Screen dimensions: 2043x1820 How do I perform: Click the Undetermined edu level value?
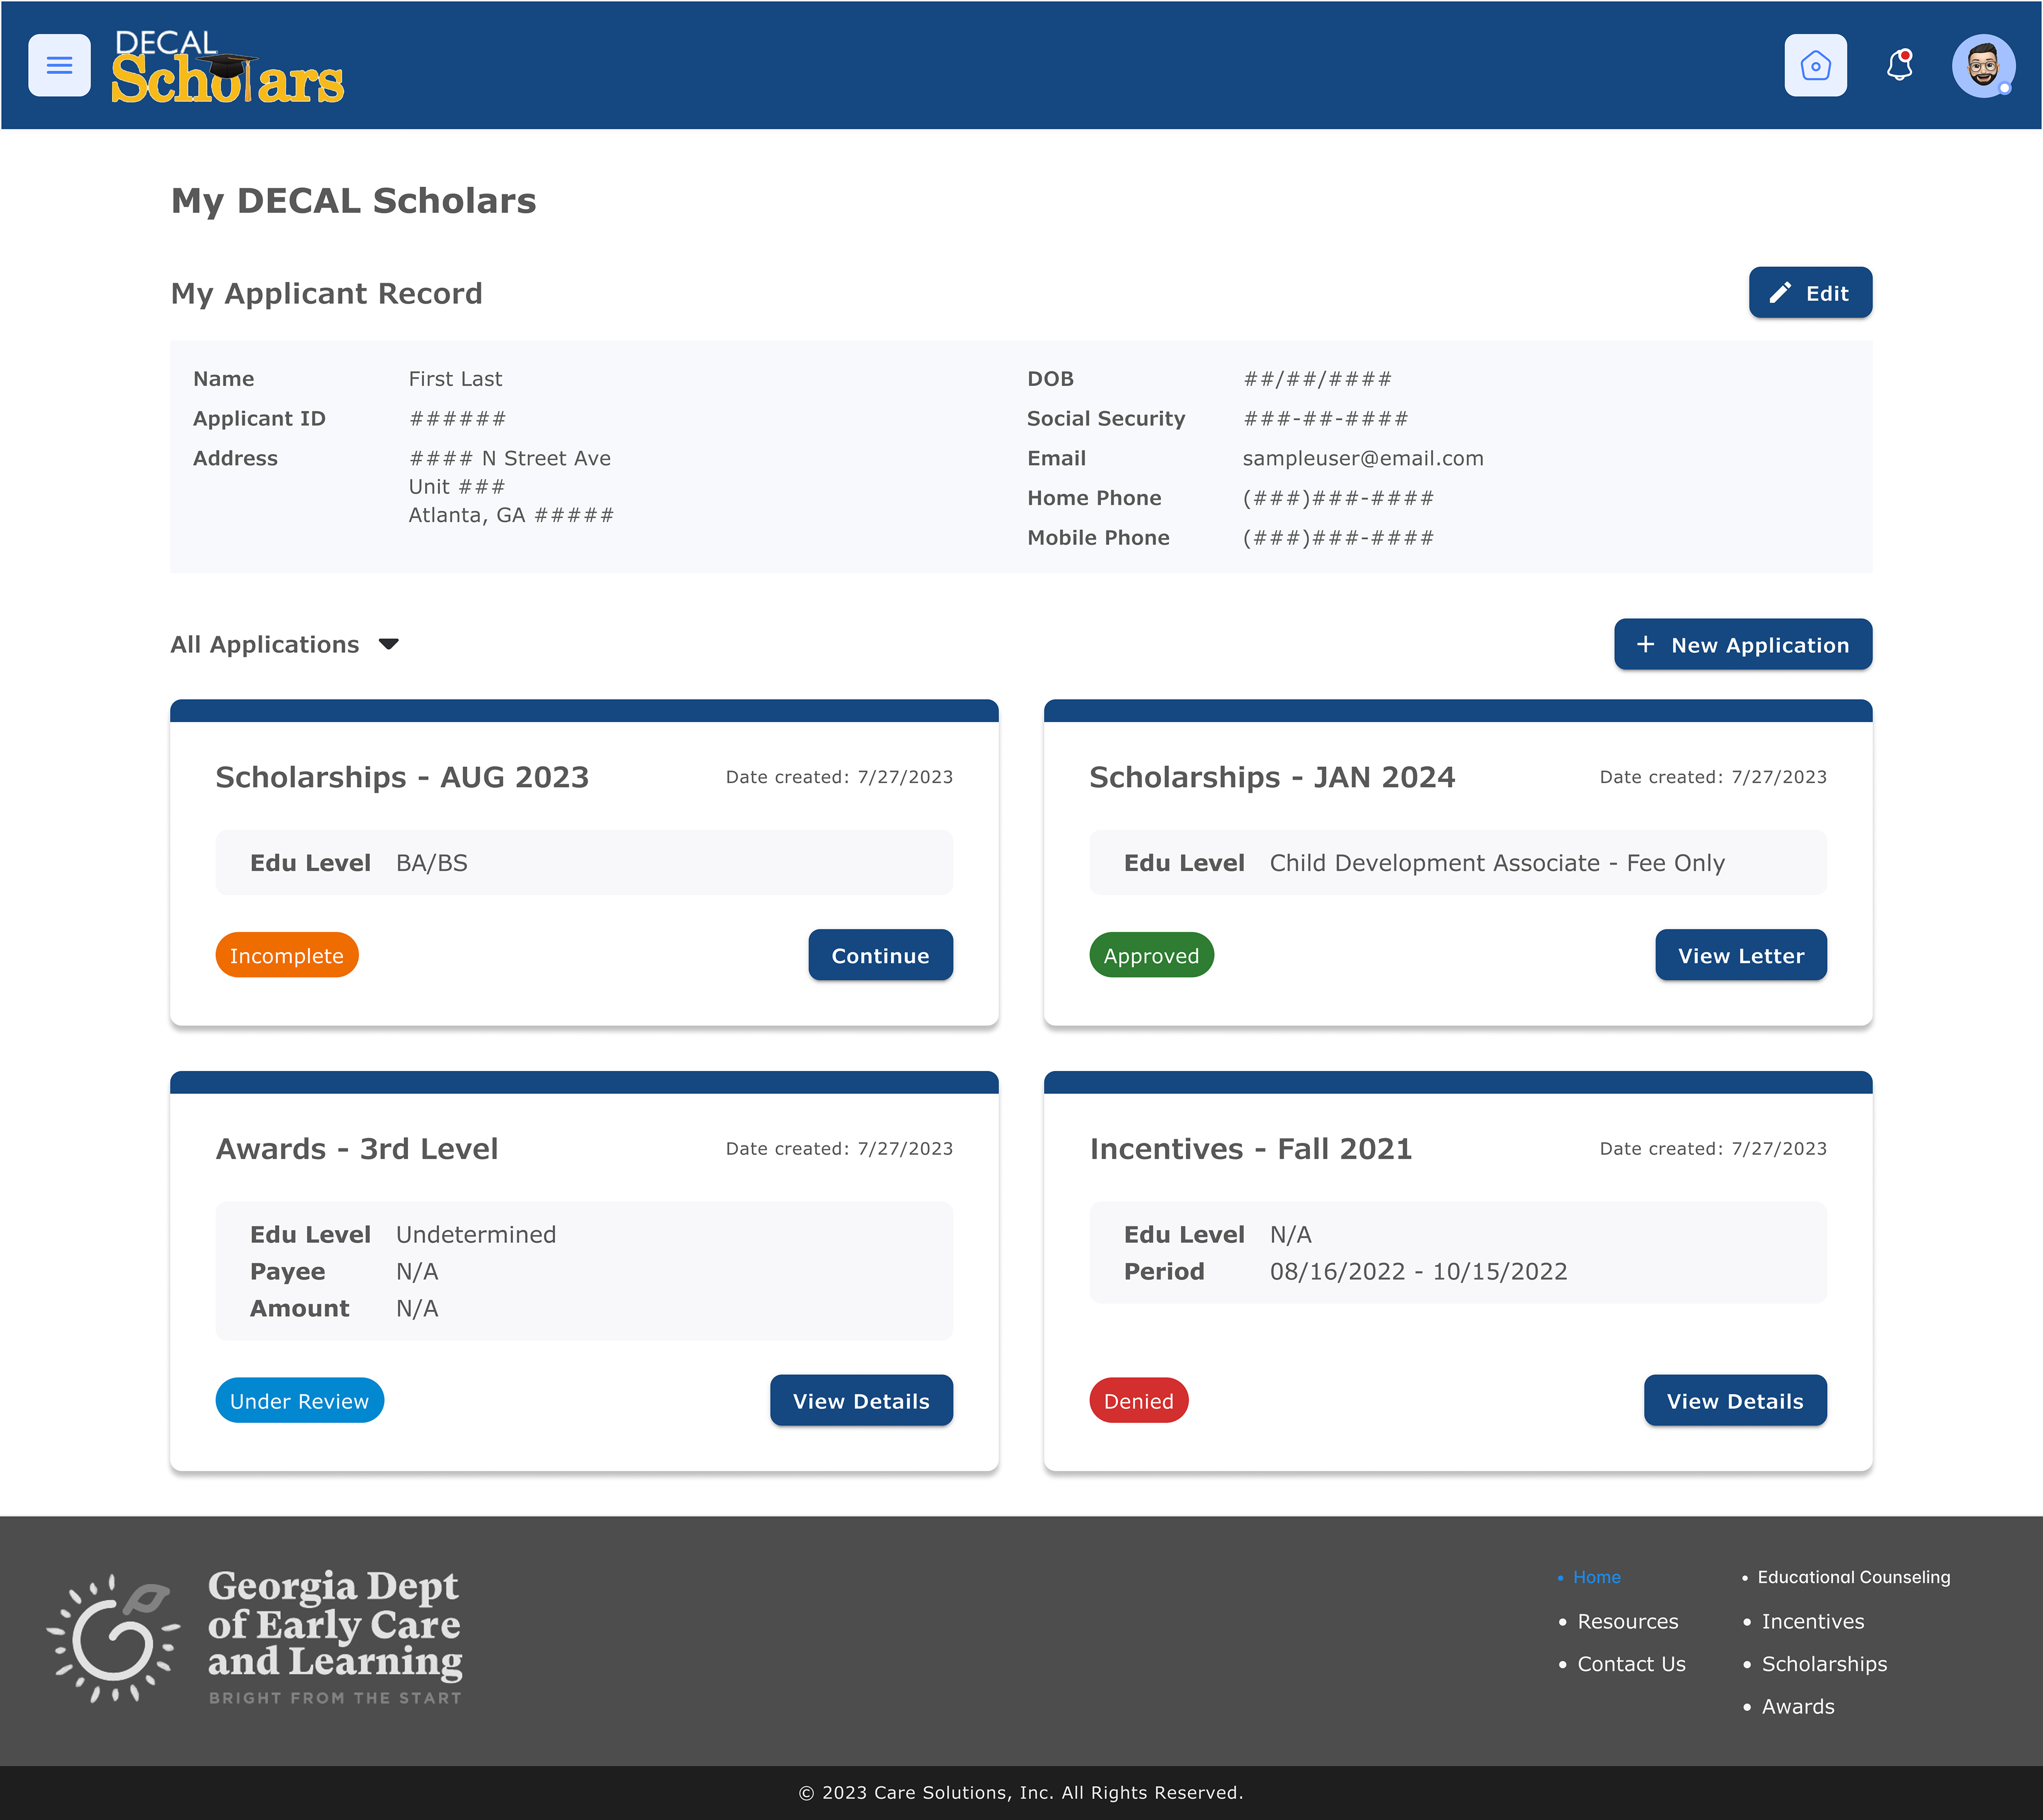click(x=475, y=1235)
